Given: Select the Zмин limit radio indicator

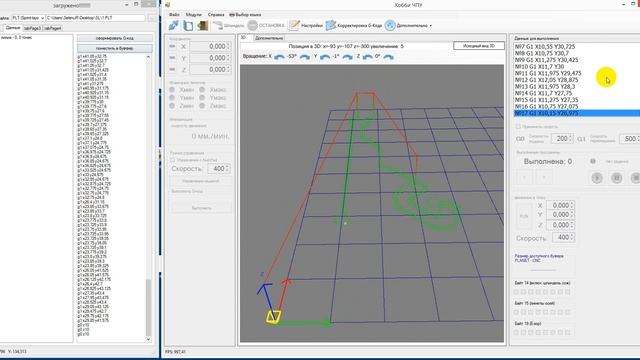Looking at the screenshot, I should click(172, 106).
